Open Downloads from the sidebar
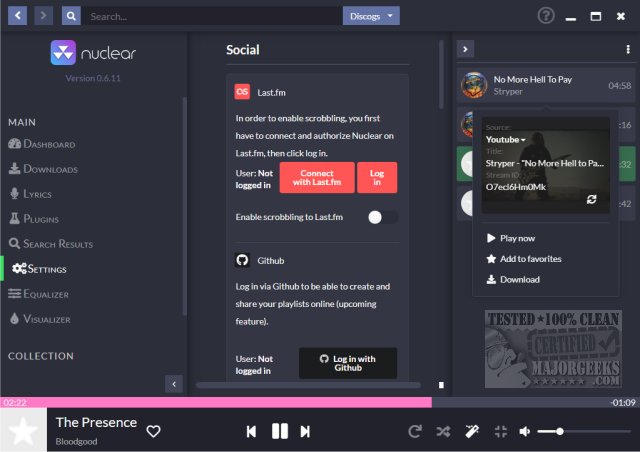 [43, 169]
